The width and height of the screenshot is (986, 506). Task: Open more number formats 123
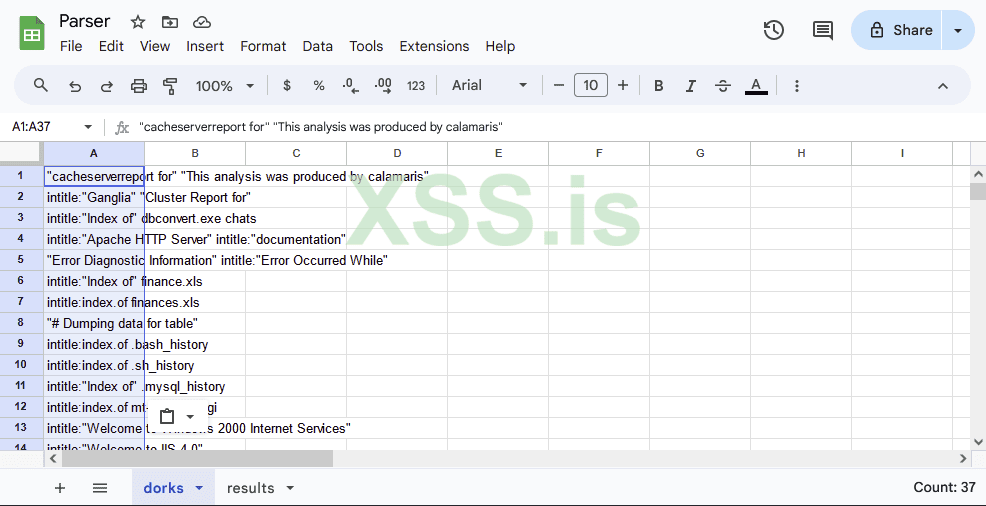click(x=416, y=85)
